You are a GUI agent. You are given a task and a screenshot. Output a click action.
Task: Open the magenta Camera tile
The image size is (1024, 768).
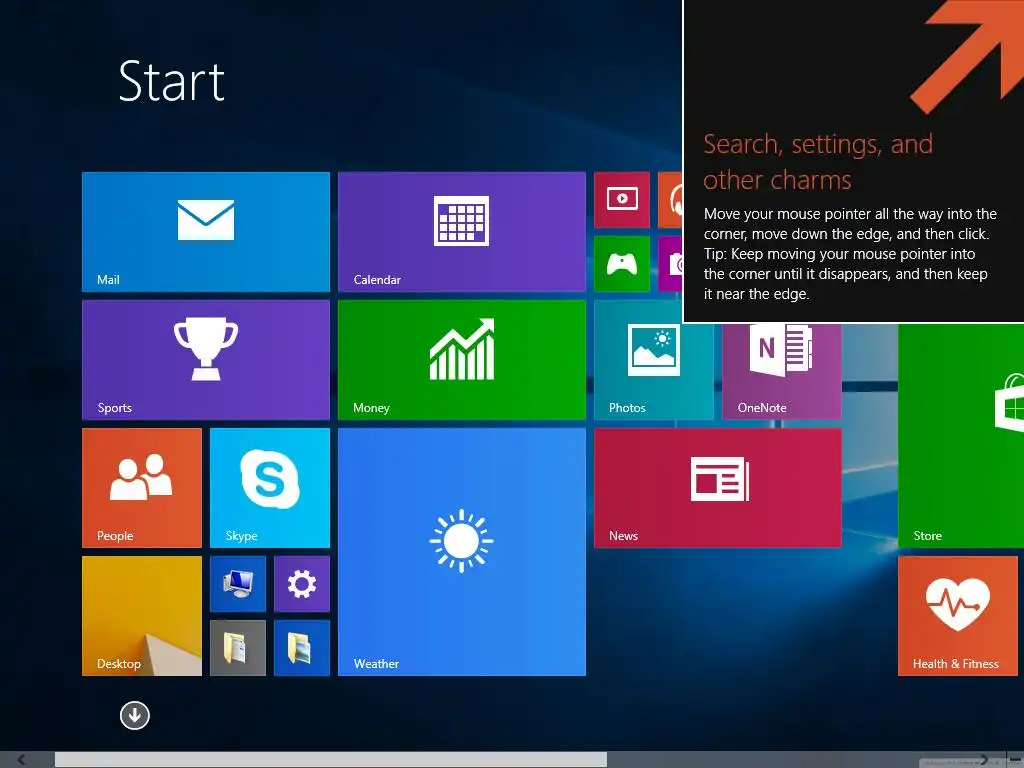click(671, 264)
